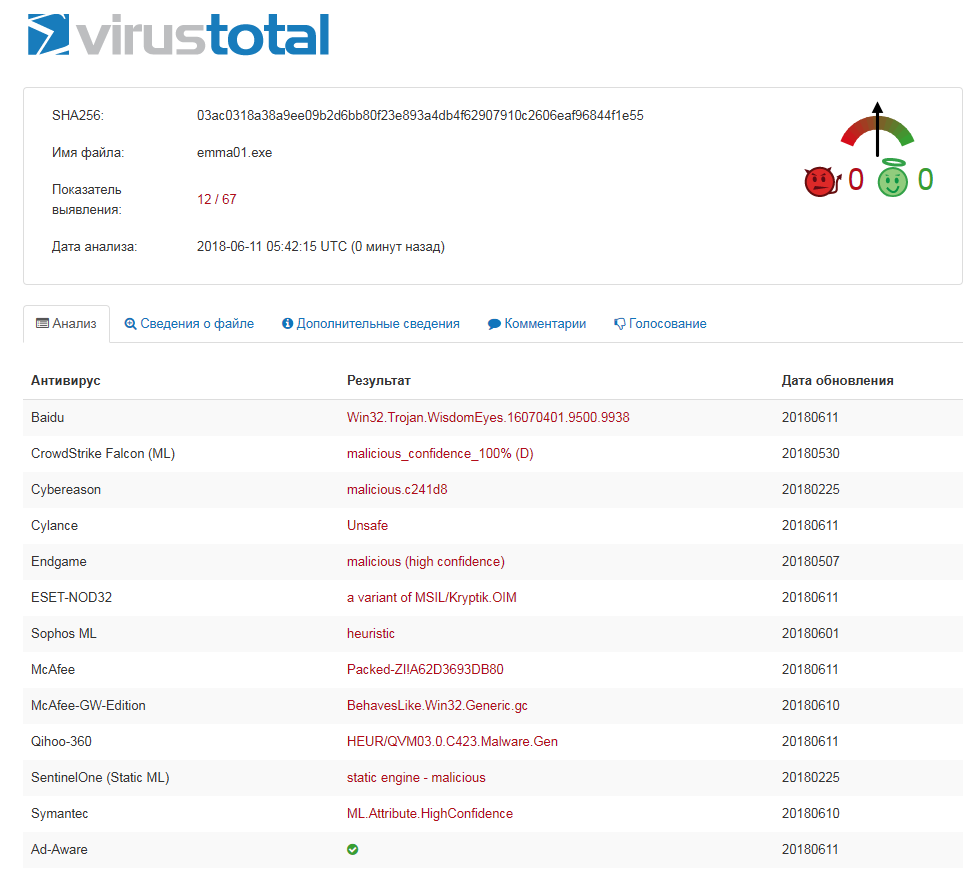Select the Symantec antivirus name
Image resolution: width=976 pixels, height=870 pixels.
60,815
